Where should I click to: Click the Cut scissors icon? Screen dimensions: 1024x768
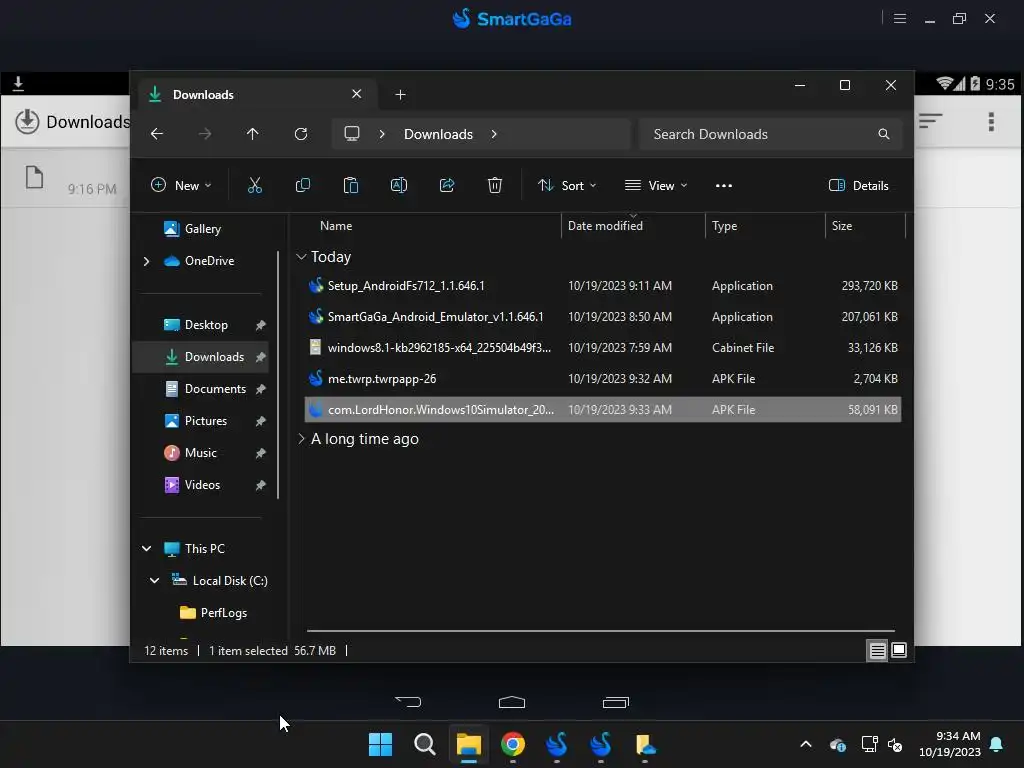tap(255, 185)
